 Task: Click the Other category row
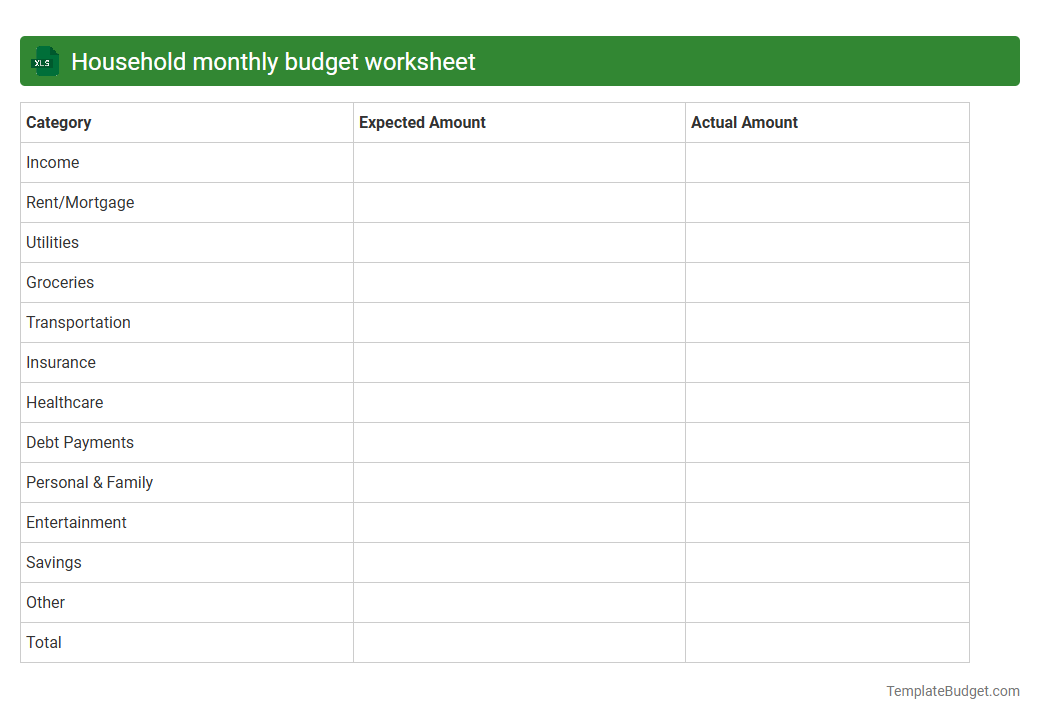pos(45,602)
